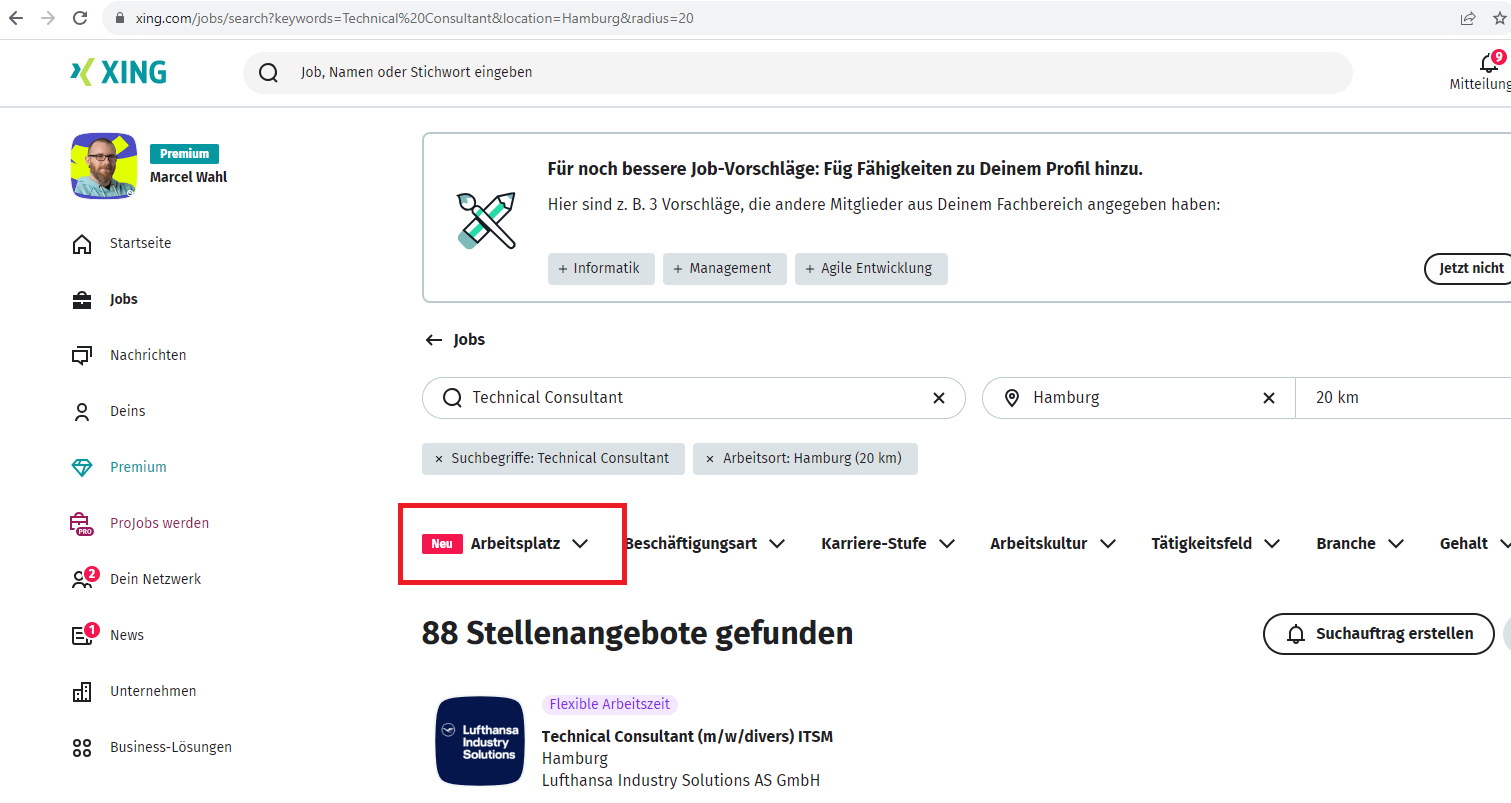The height and width of the screenshot is (803, 1511).
Task: Click the Suchauftrag erstellen button
Action: 1378,634
